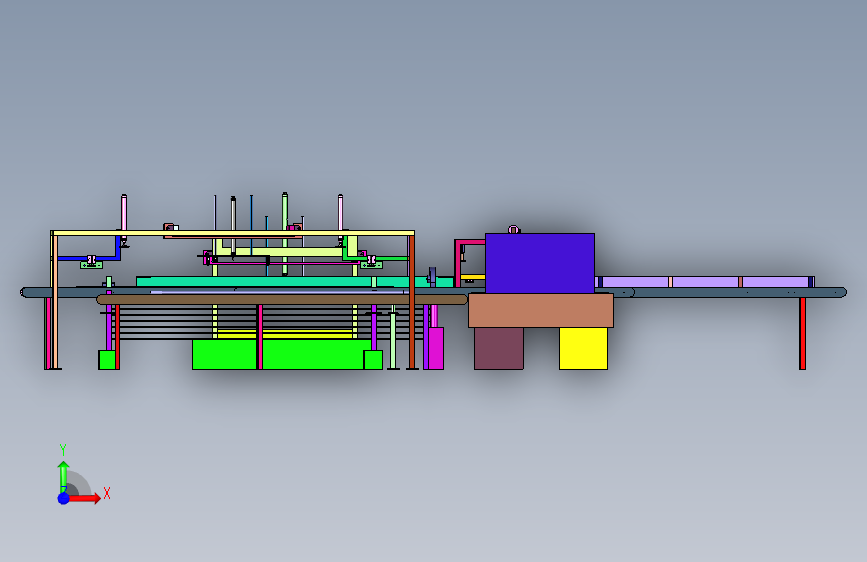The width and height of the screenshot is (867, 562).
Task: Pick the red support leg at far right
Action: click(x=802, y=334)
